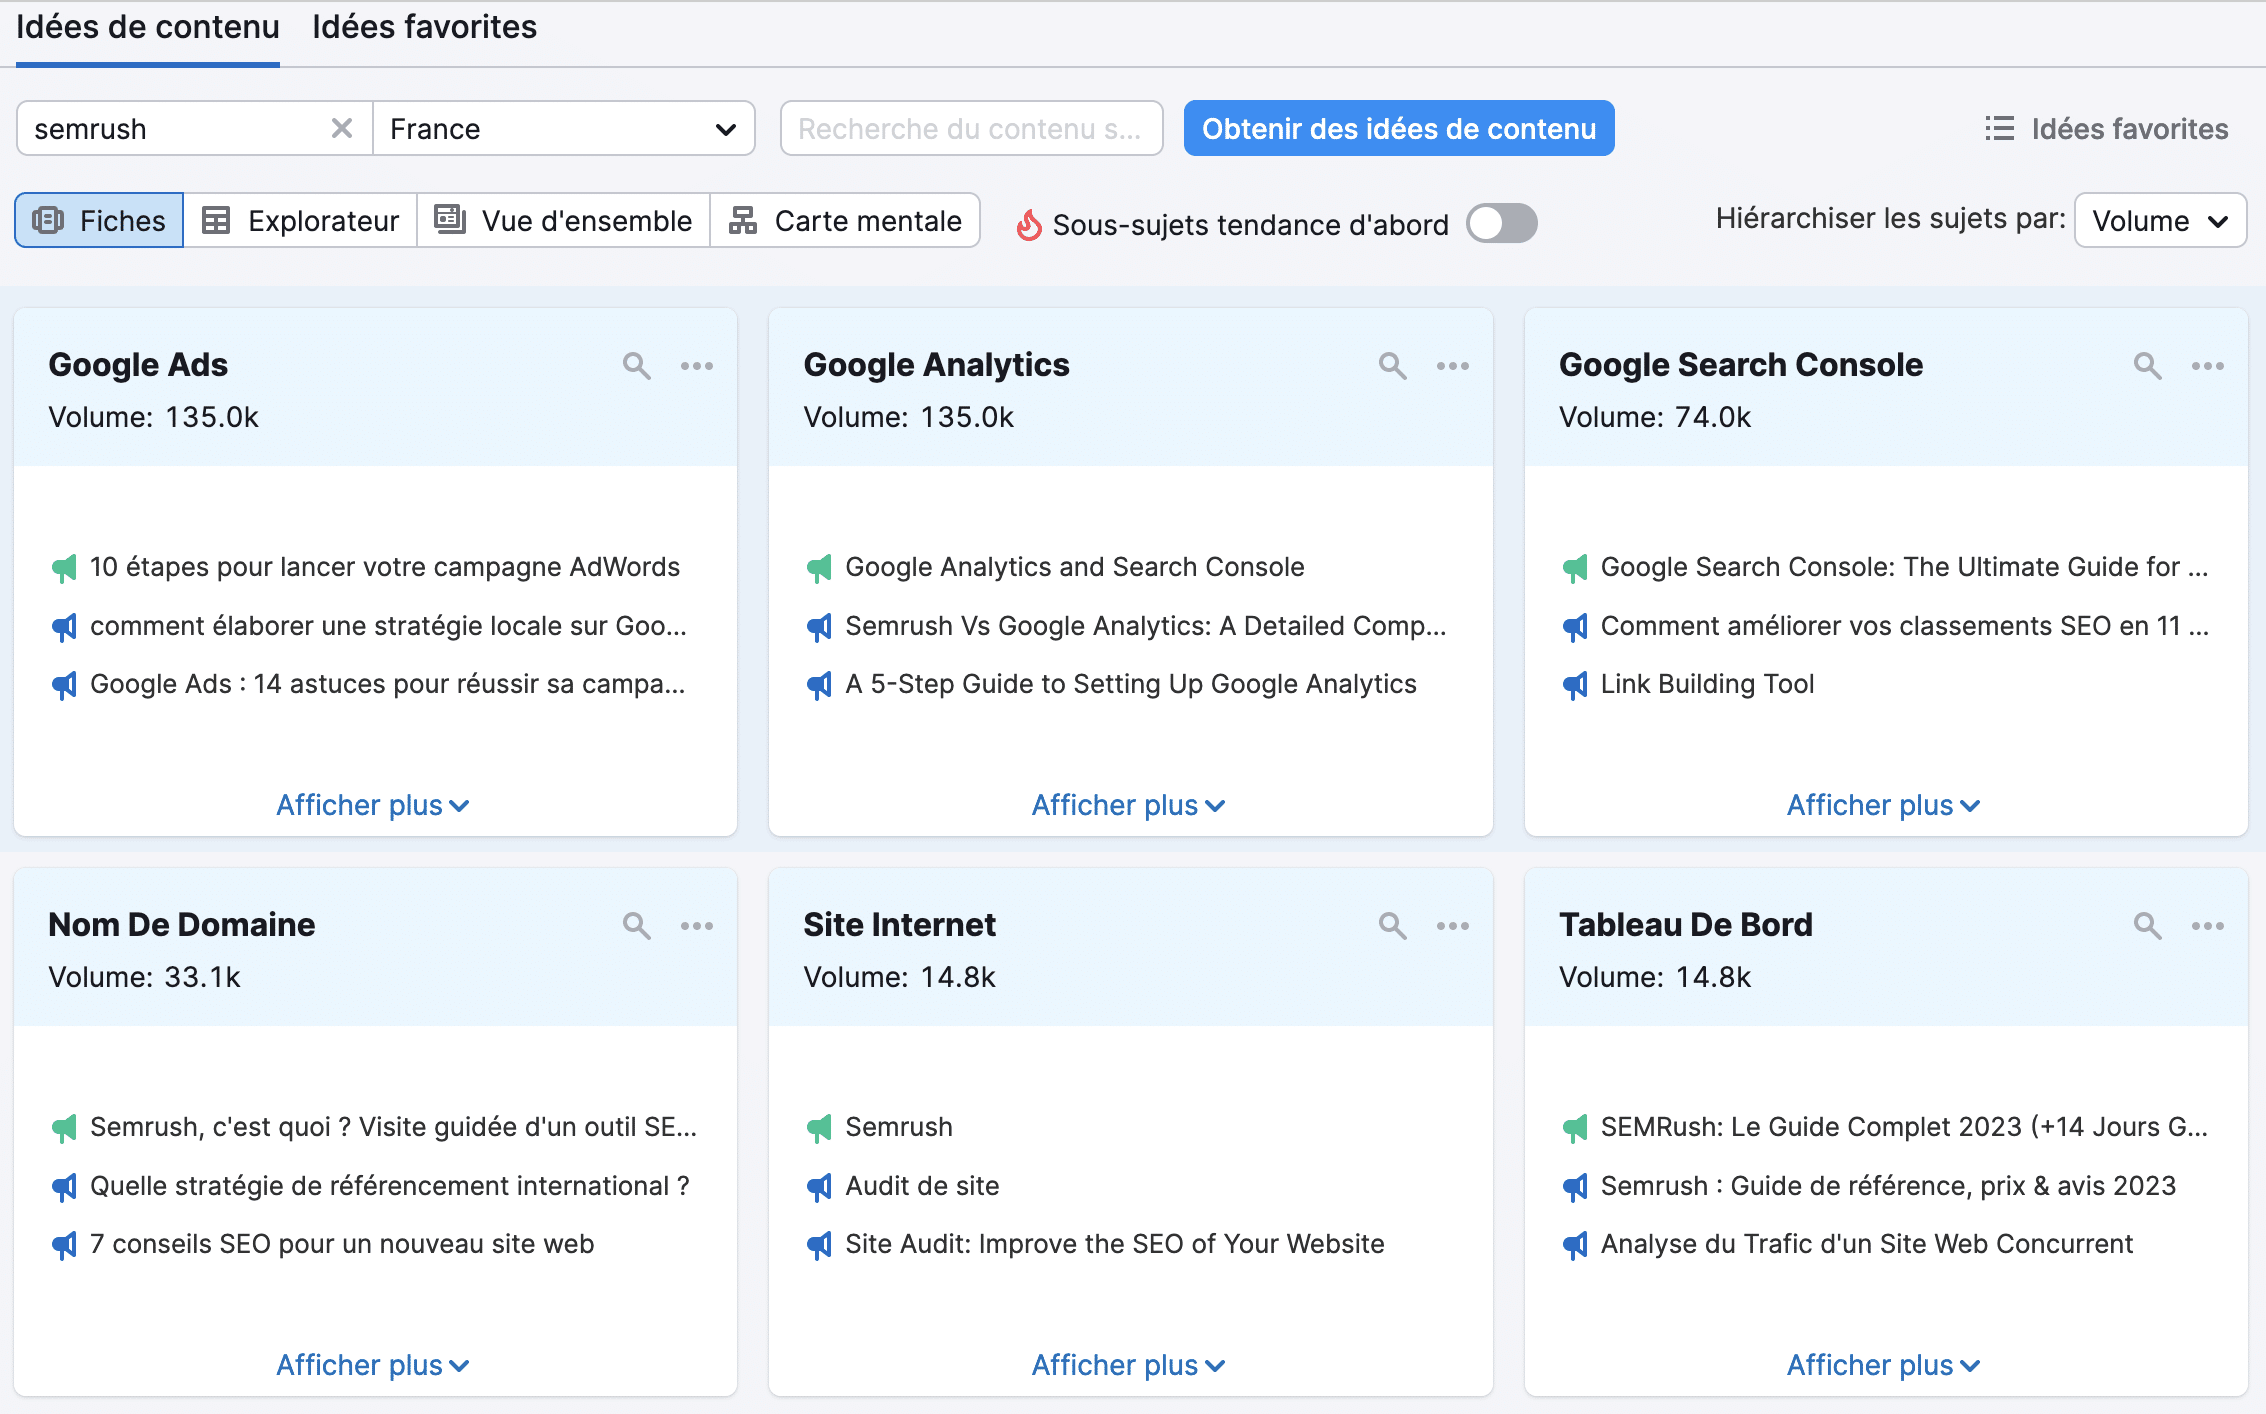Expand Afficher plus on Tableau De Bord card
This screenshot has height=1414, width=2266.
click(x=1884, y=1365)
